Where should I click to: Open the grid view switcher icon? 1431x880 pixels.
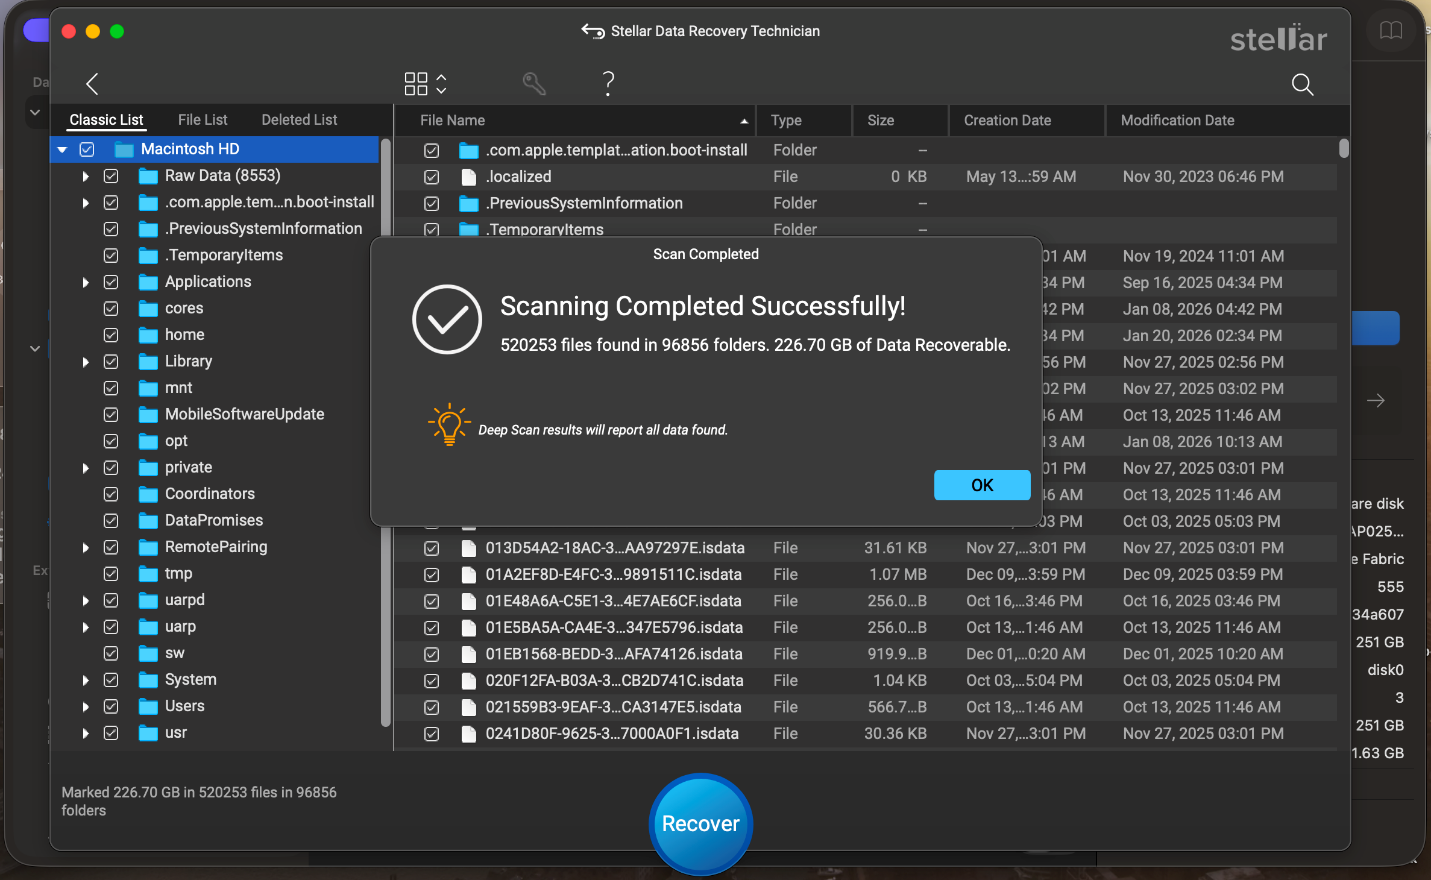[x=424, y=84]
